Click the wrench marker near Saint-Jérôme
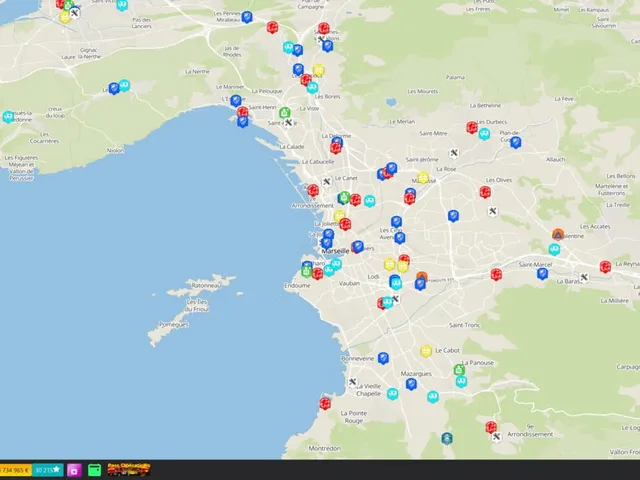The image size is (640, 480). pyautogui.click(x=454, y=153)
